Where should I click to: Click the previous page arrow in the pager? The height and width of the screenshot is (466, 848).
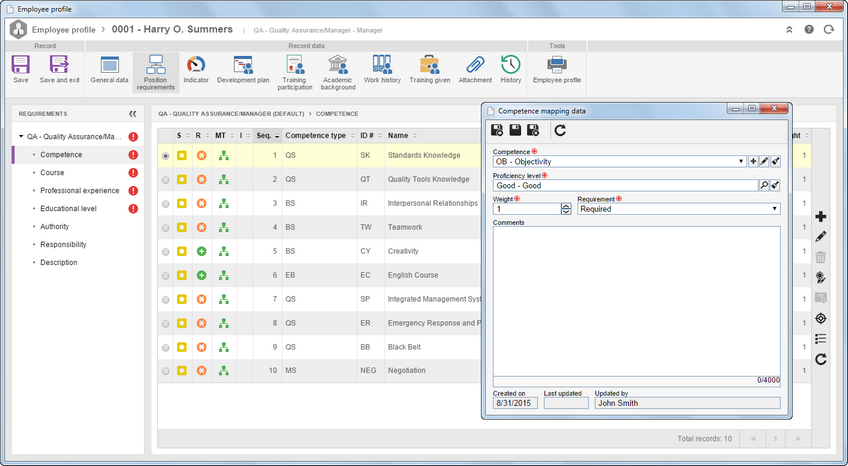[x=753, y=438]
